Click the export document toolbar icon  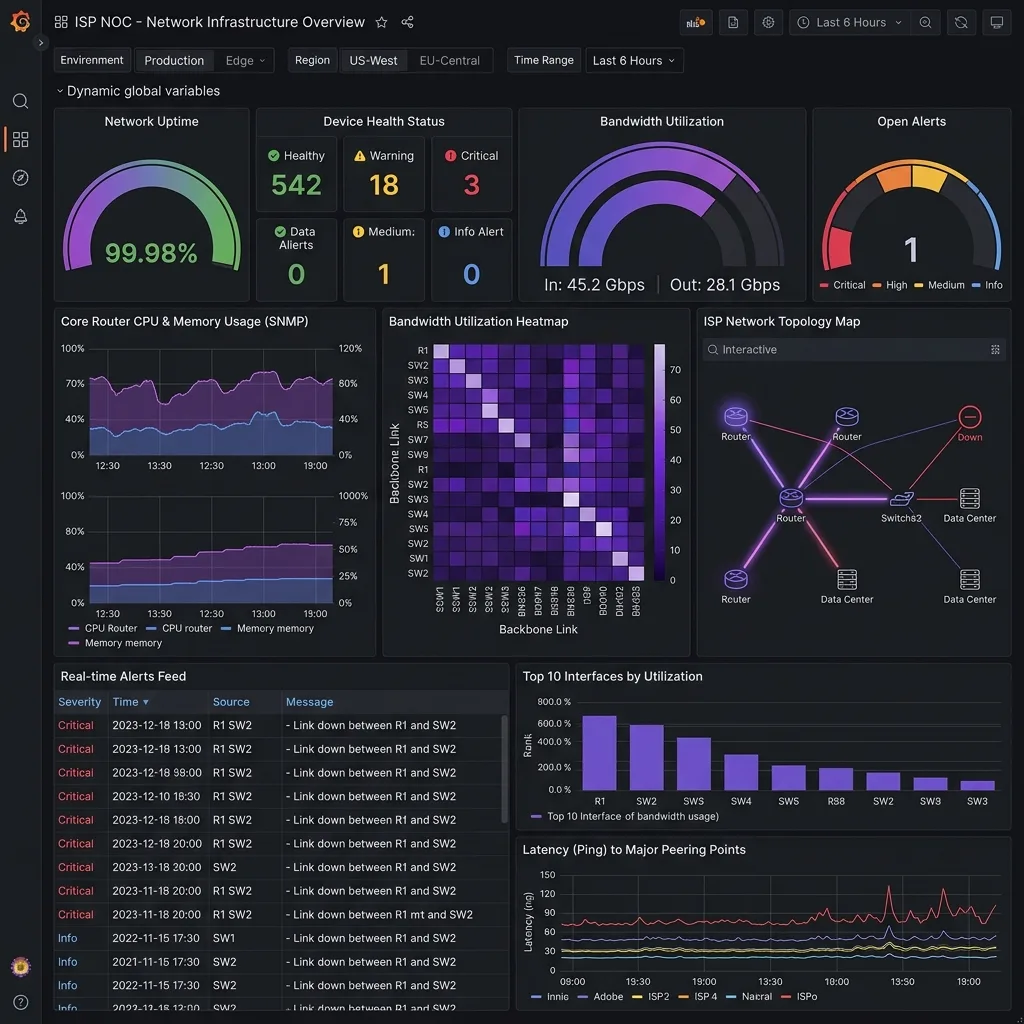pyautogui.click(x=733, y=22)
